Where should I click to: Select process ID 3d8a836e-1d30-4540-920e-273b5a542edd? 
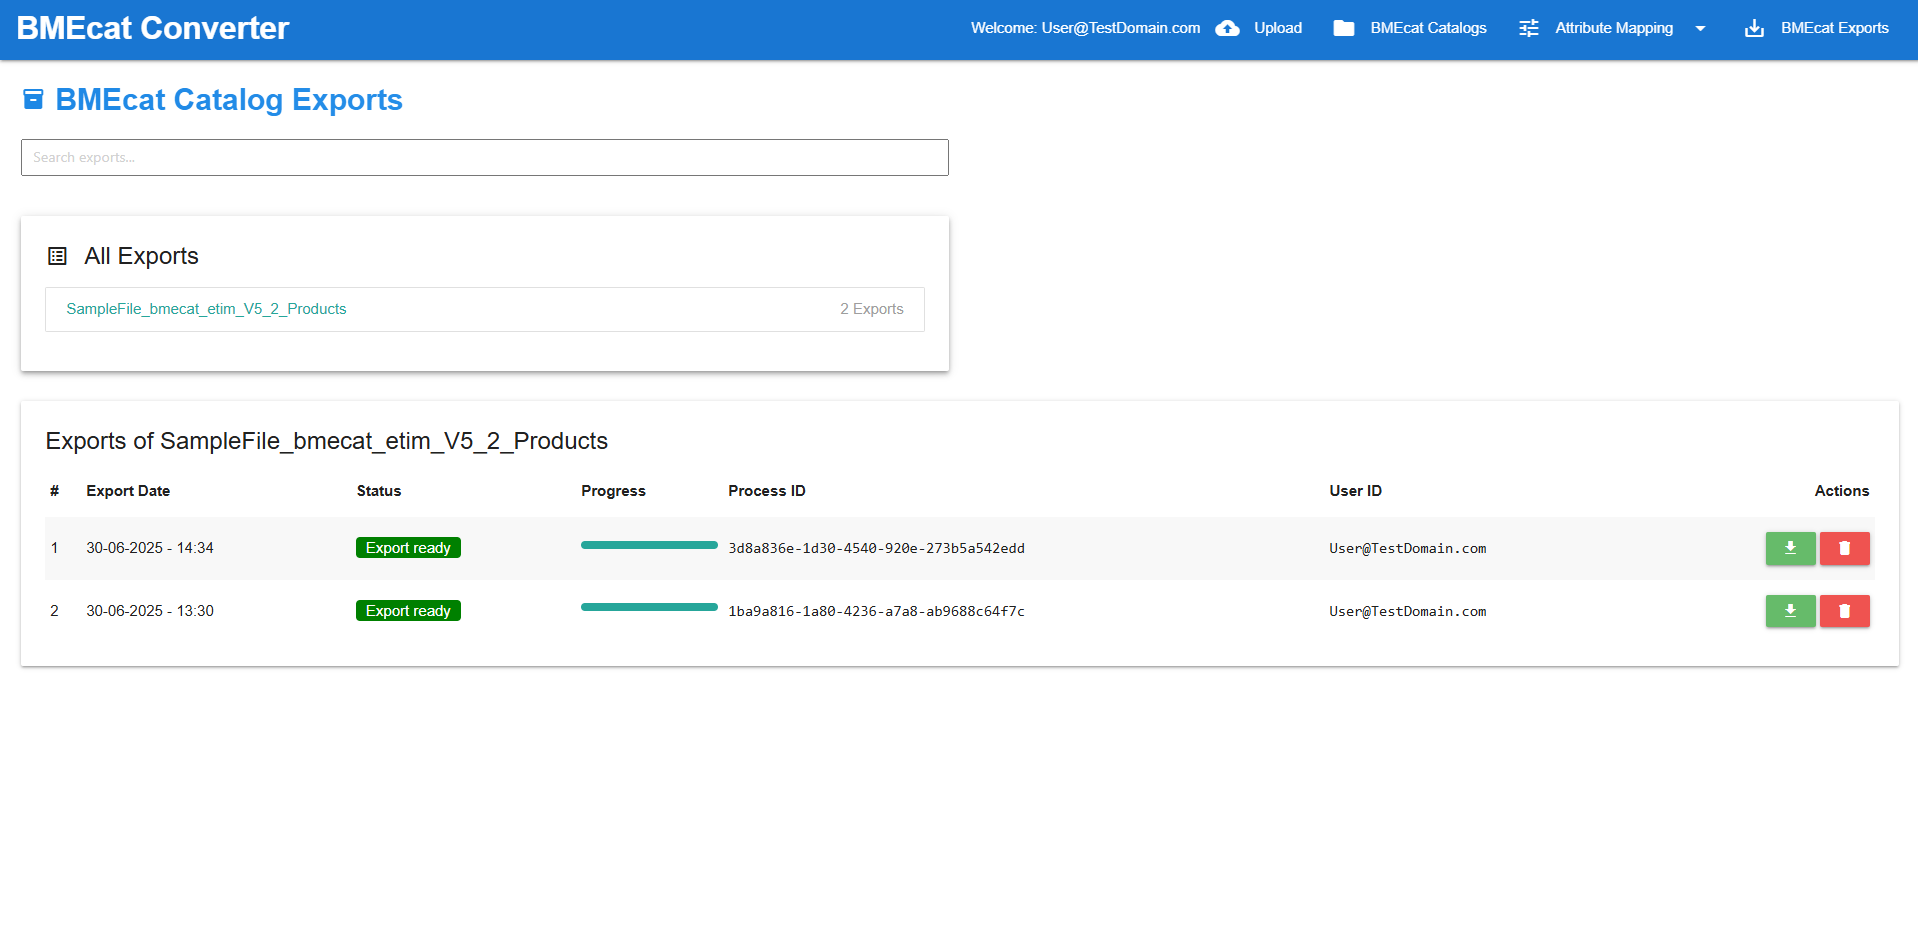(876, 548)
